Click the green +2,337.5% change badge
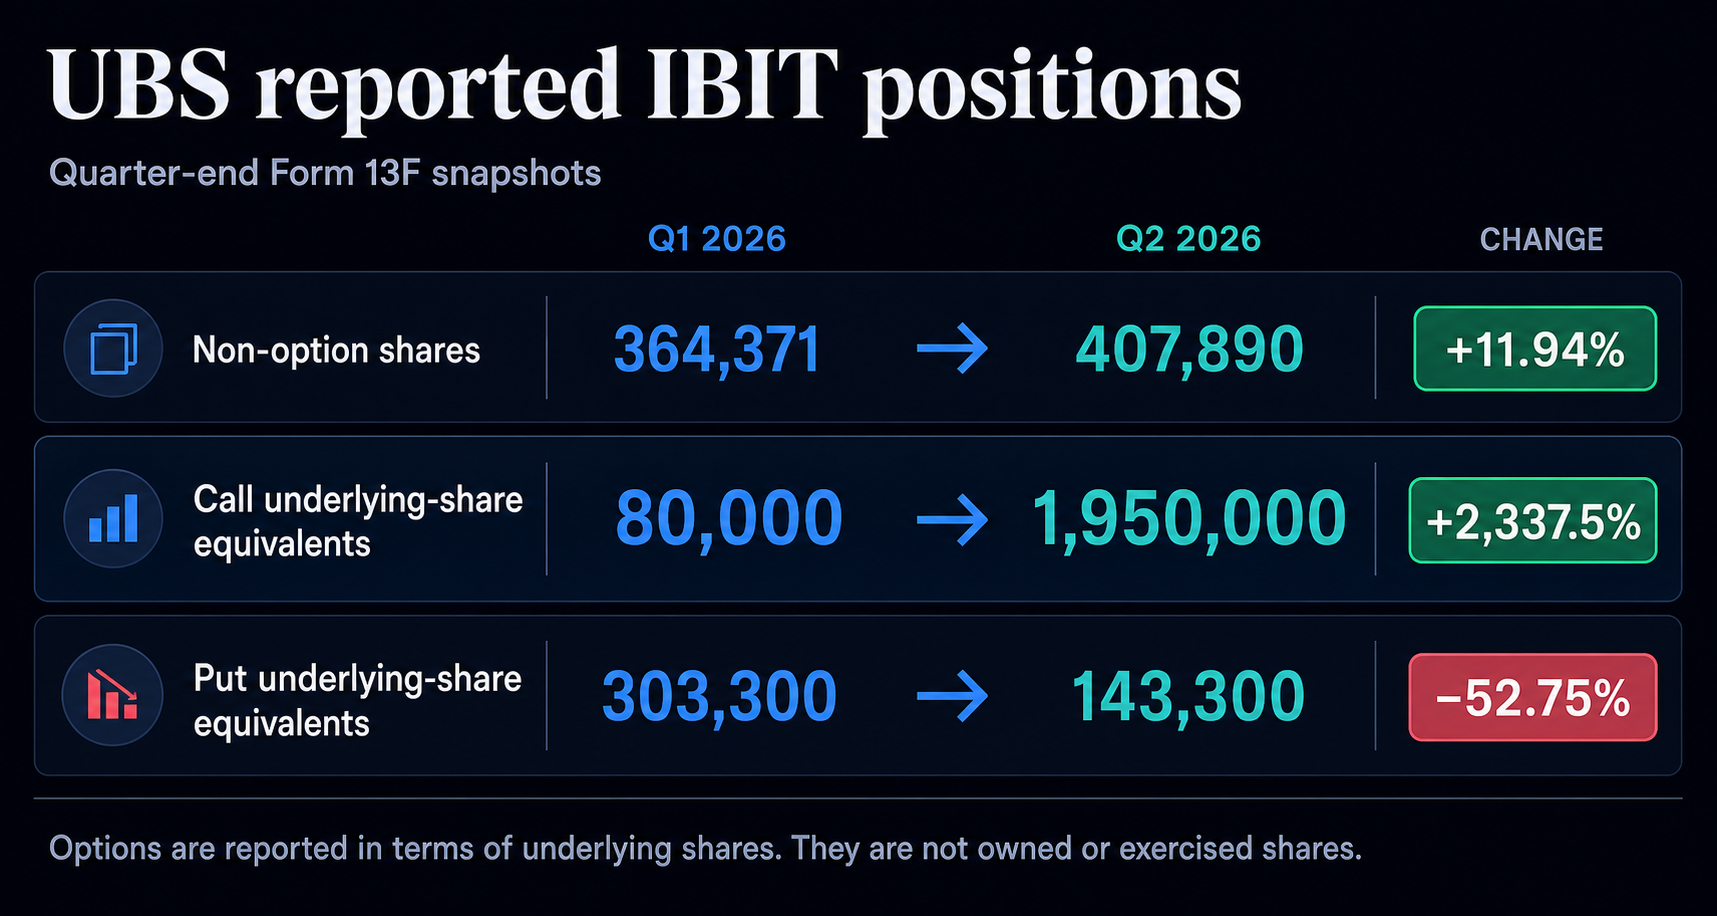 (1533, 521)
